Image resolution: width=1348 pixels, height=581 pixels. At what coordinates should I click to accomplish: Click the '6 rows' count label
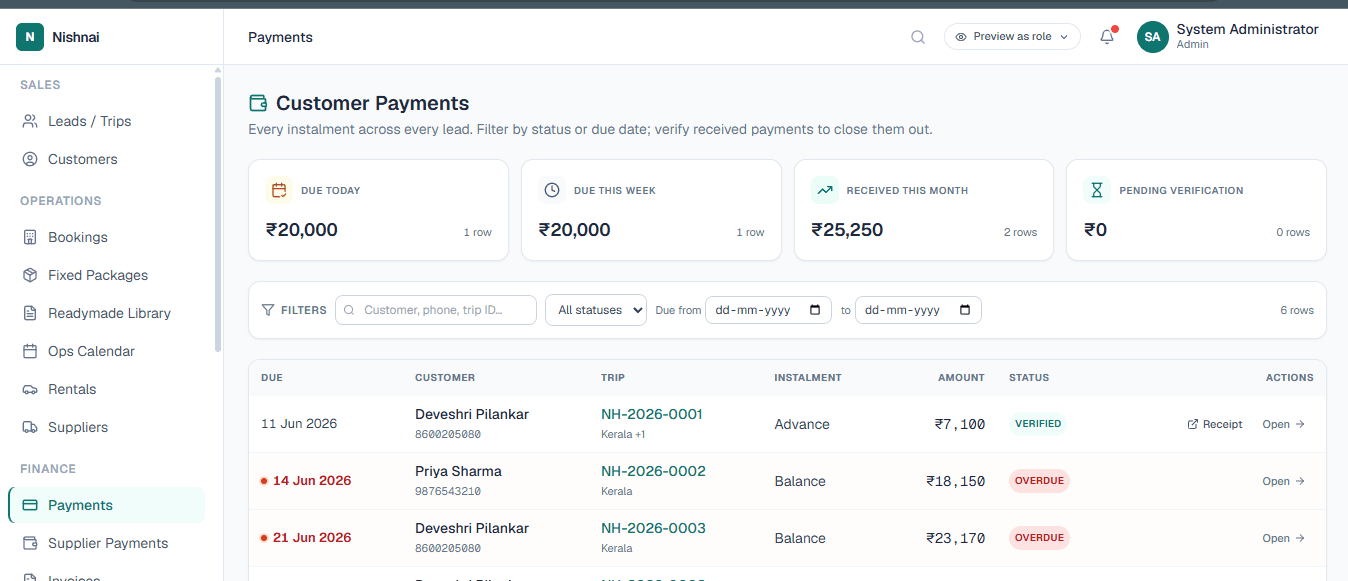(x=1297, y=310)
